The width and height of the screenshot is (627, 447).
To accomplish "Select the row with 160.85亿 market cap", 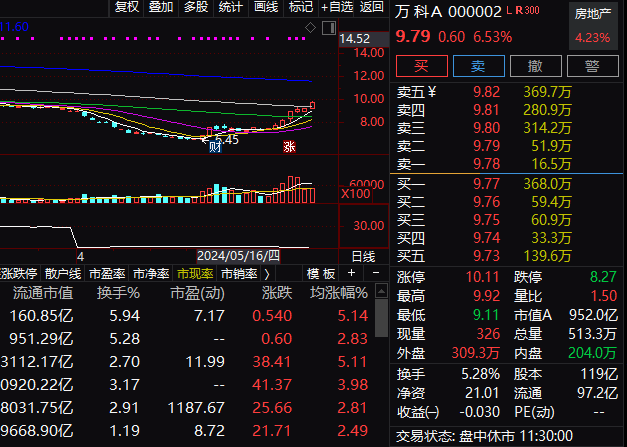I will [187, 316].
